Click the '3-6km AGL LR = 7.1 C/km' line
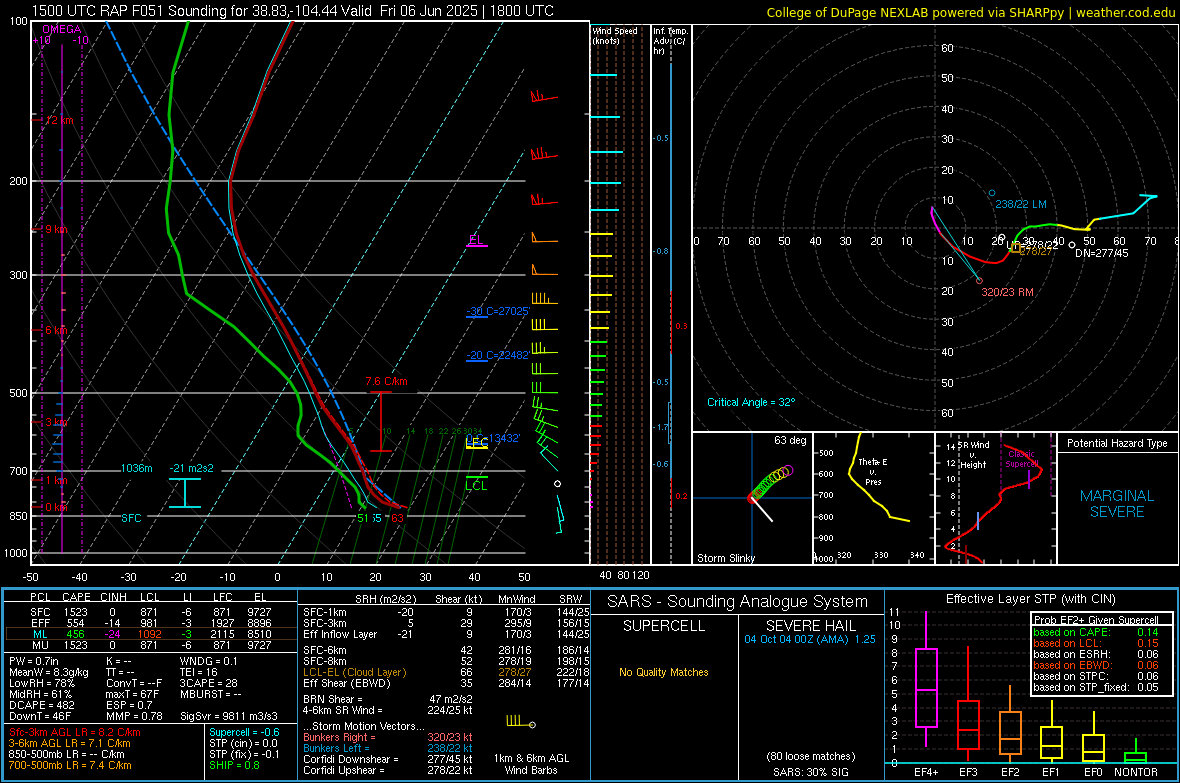 point(69,743)
